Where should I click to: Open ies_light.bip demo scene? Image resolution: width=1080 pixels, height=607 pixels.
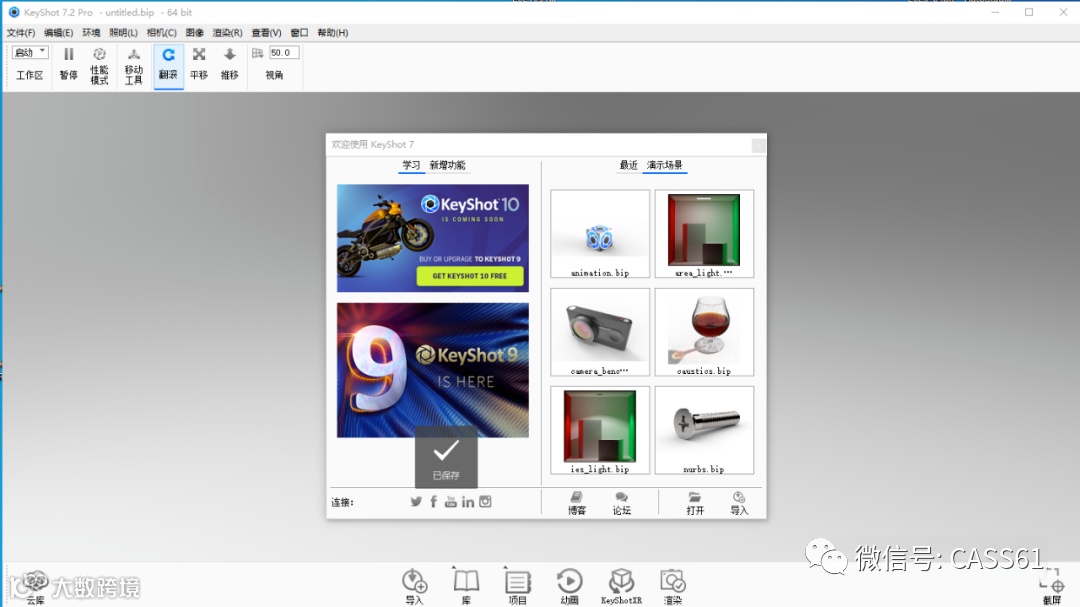(600, 431)
